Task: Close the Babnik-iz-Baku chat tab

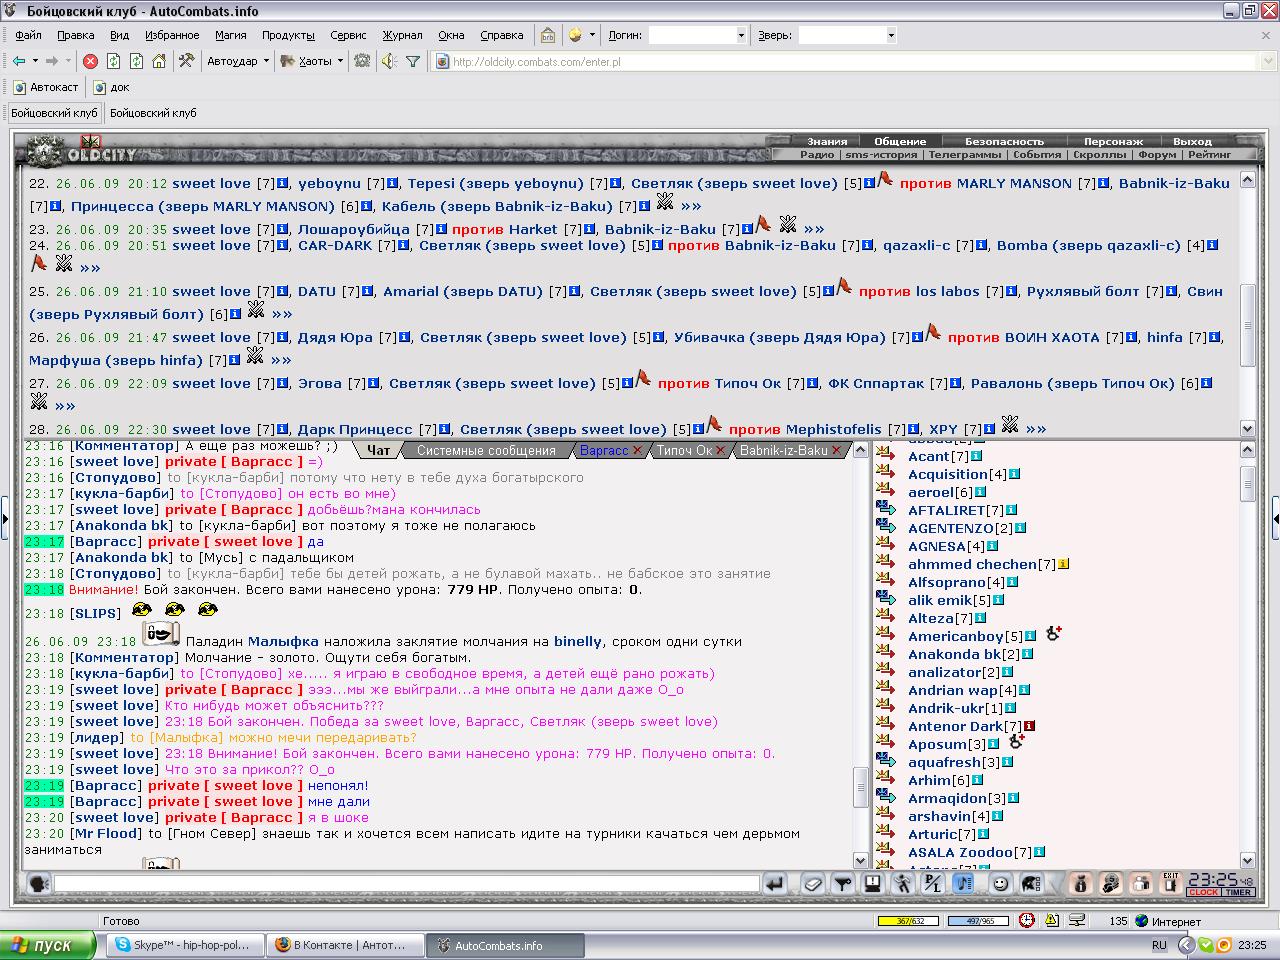Action: (x=836, y=451)
